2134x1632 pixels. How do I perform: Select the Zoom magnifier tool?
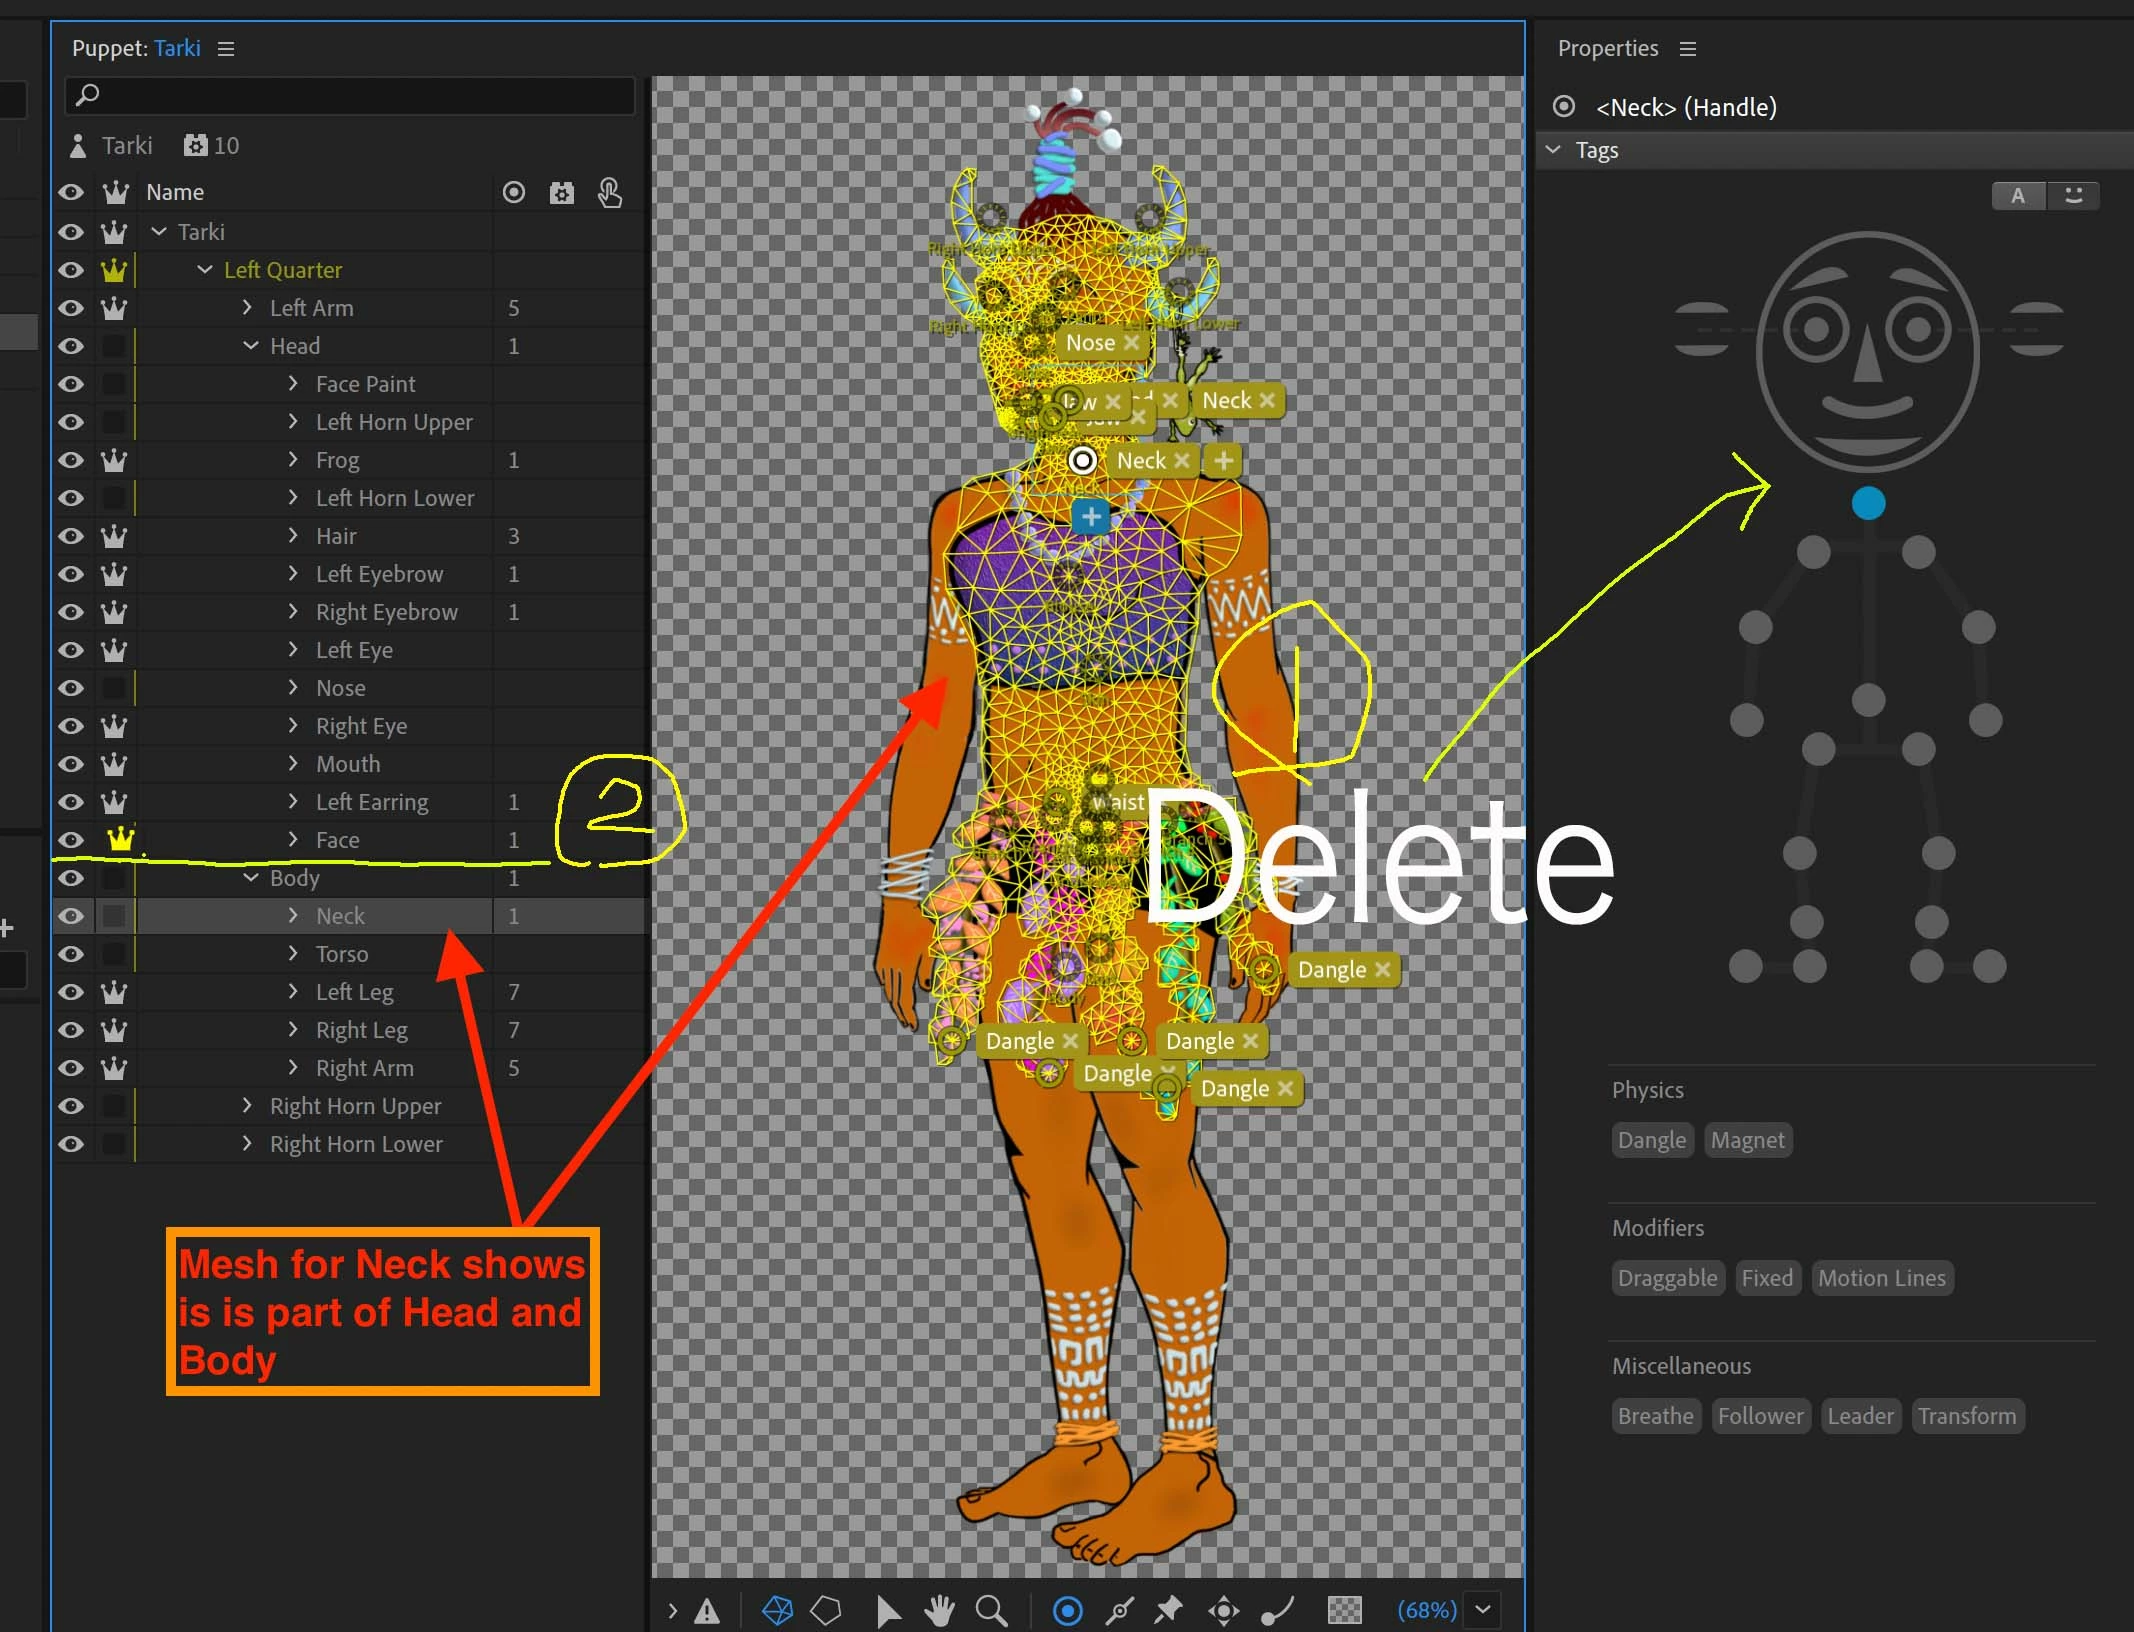coord(991,1610)
